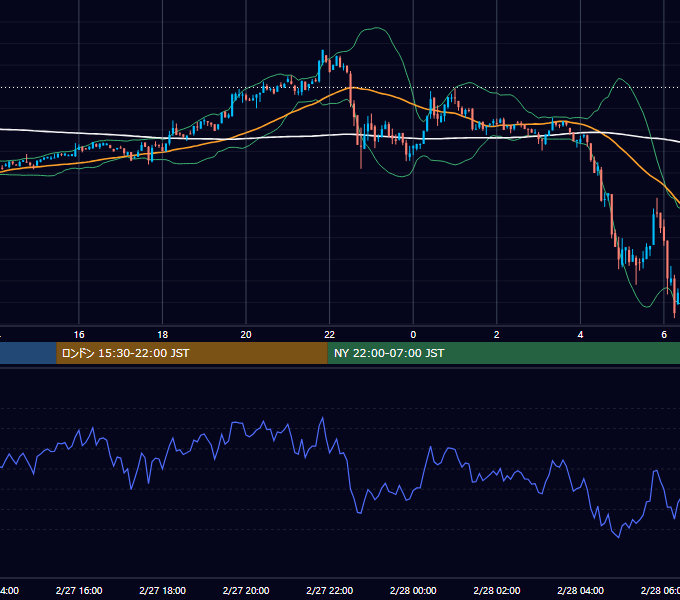
Task: Click the 2 hour label on price chart axis
Action: (x=497, y=335)
